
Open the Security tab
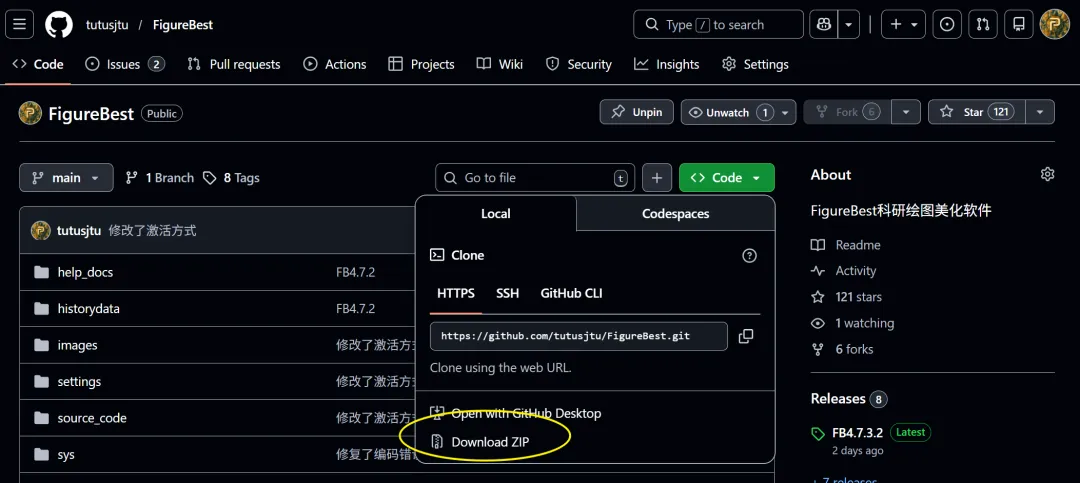pos(579,64)
